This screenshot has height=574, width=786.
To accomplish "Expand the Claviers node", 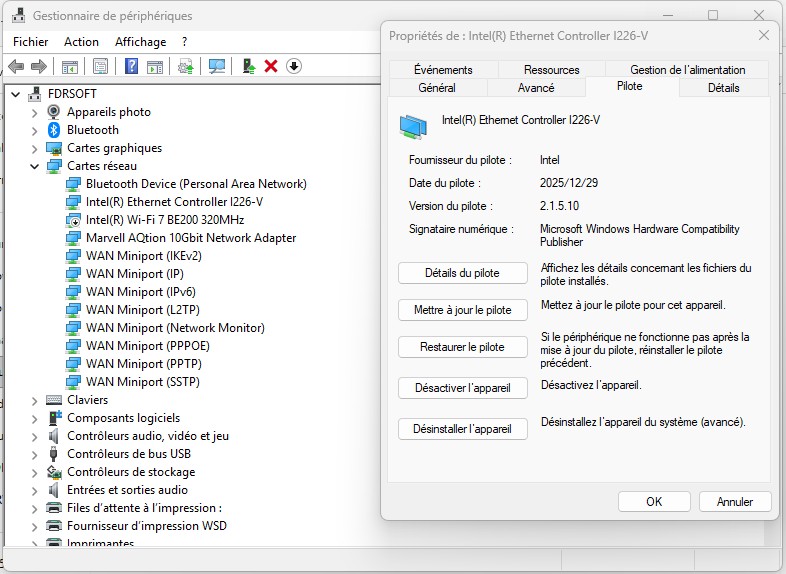I will (x=34, y=400).
